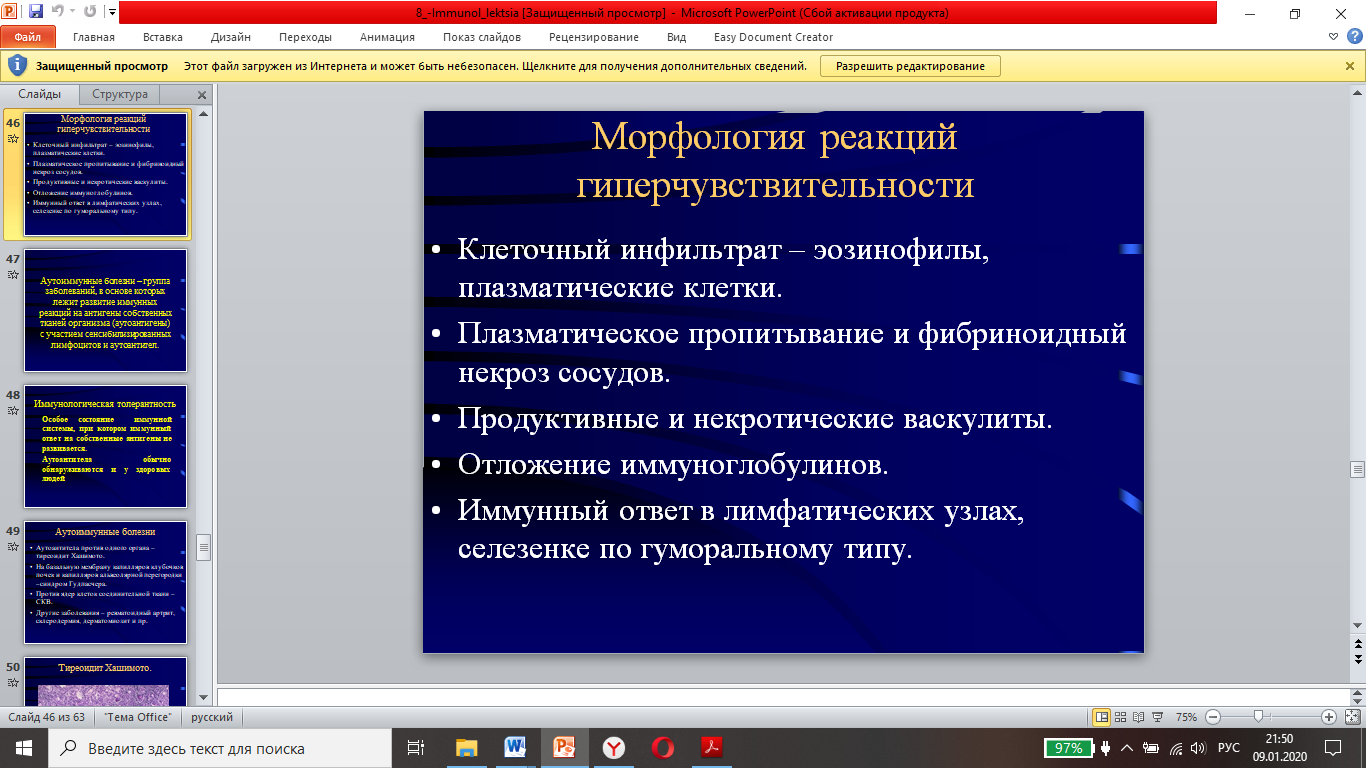Image resolution: width=1366 pixels, height=768 pixels.
Task: Switch to the Анимация ribbon tab
Action: point(387,37)
